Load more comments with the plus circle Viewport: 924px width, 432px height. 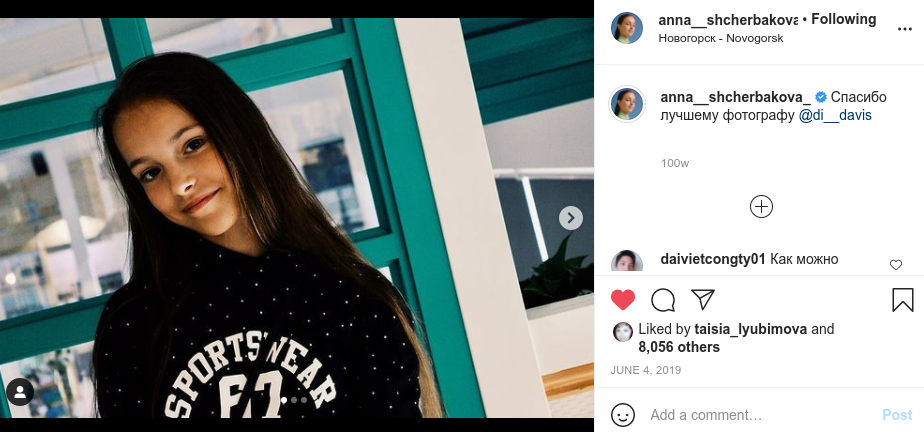click(x=761, y=206)
